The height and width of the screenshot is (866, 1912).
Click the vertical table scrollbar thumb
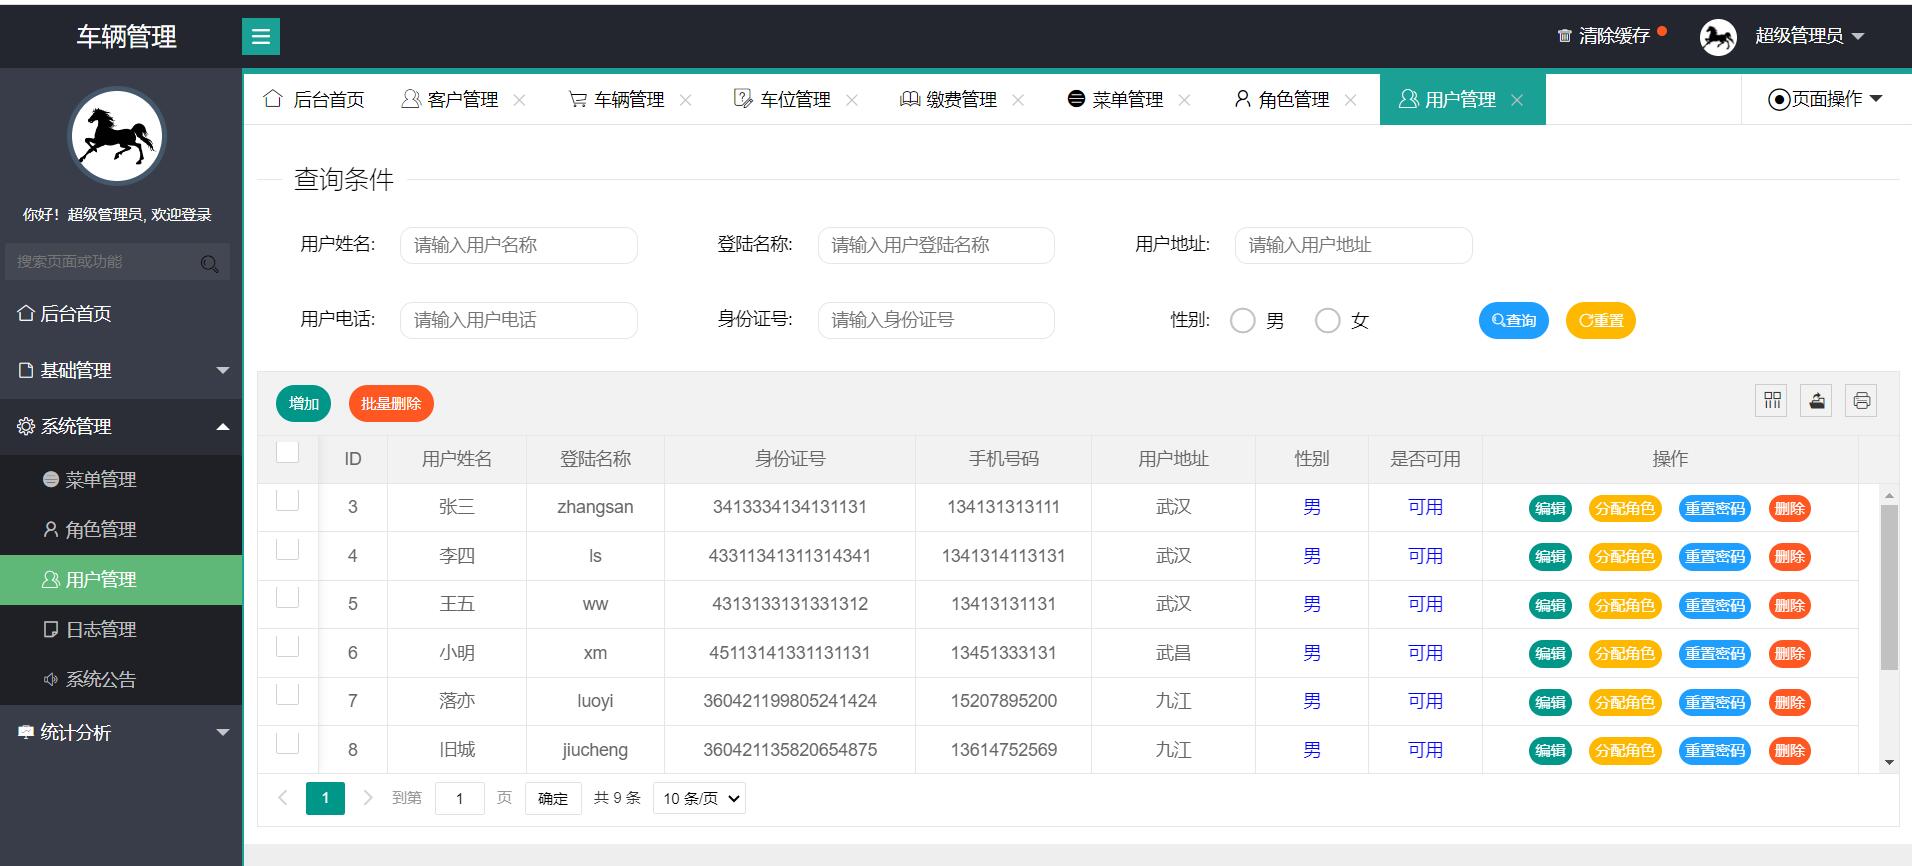coord(1889,587)
